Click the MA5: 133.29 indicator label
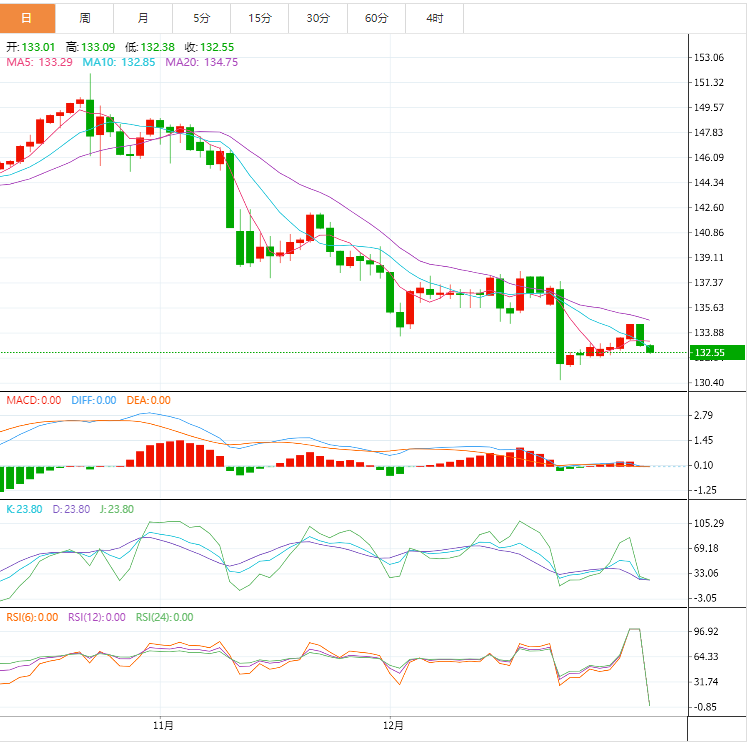 (40, 62)
